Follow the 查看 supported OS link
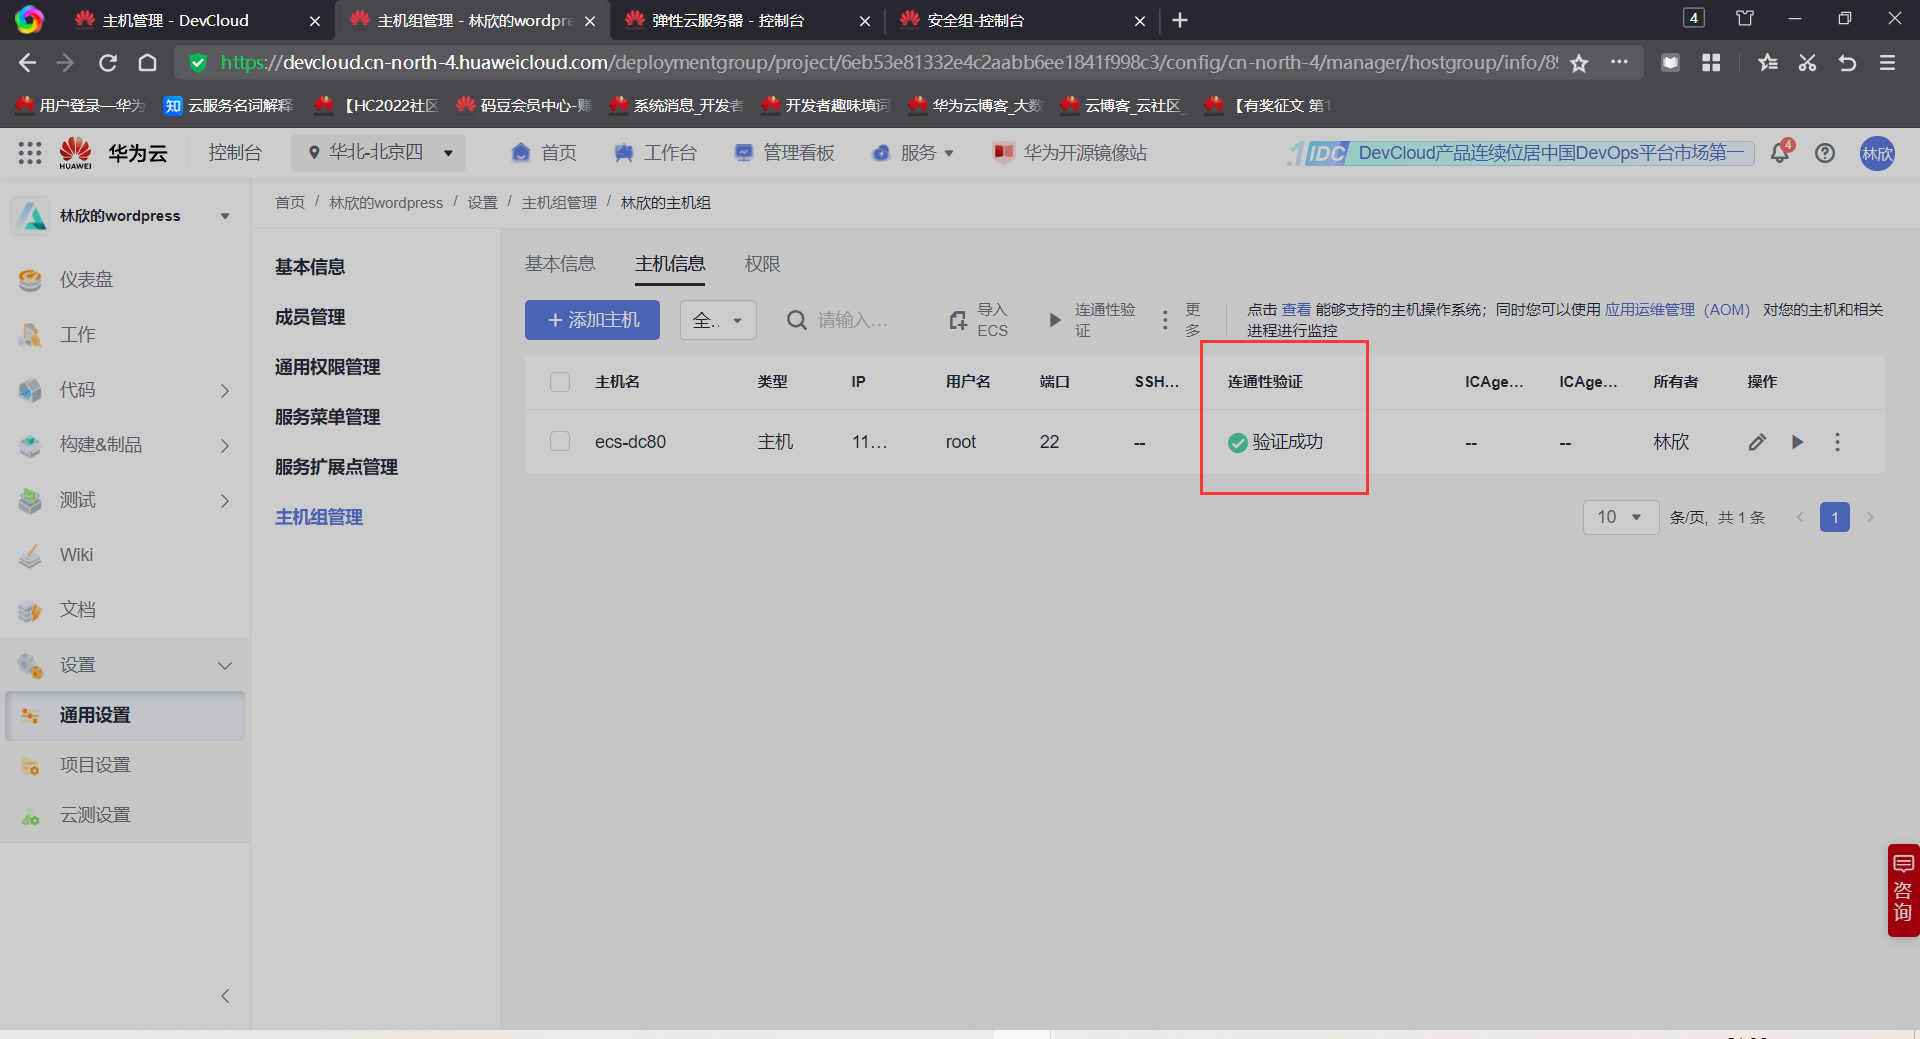Image resolution: width=1920 pixels, height=1039 pixels. [x=1296, y=310]
